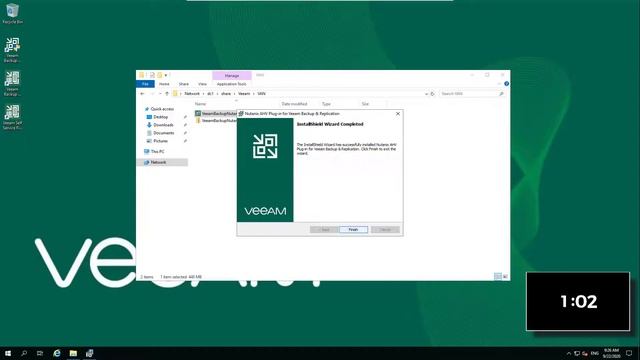
Task: Refresh the current Explorer folder
Action: click(x=433, y=94)
